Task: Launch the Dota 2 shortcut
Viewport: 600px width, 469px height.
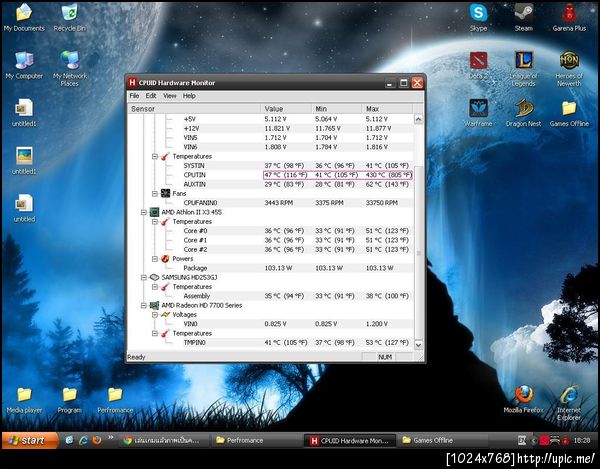Action: (x=478, y=65)
